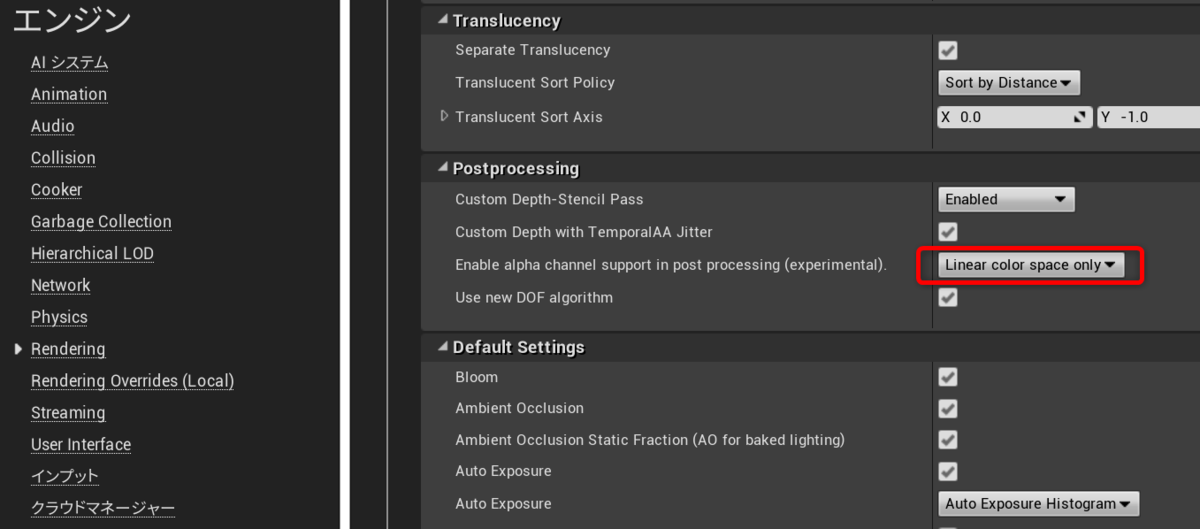The height and width of the screenshot is (529, 1200).
Task: Toggle the Bloom checkbox
Action: pos(947,377)
